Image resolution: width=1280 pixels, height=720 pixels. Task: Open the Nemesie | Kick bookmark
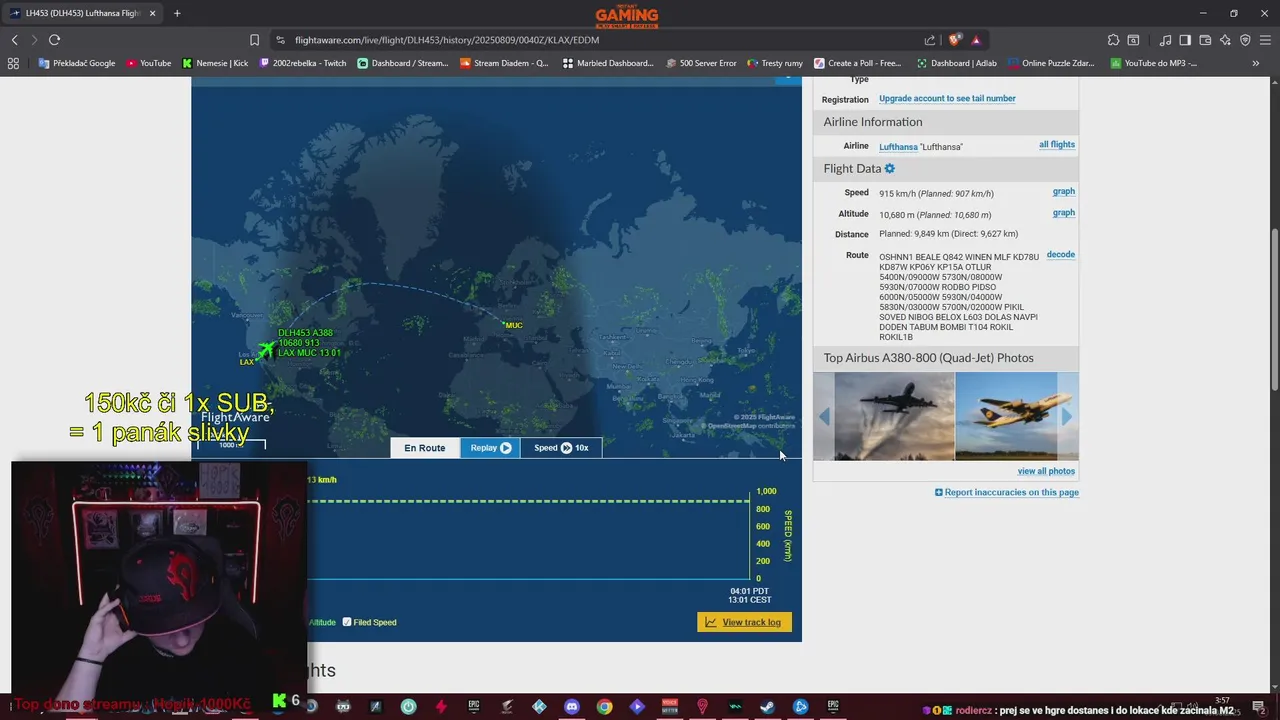(x=215, y=63)
